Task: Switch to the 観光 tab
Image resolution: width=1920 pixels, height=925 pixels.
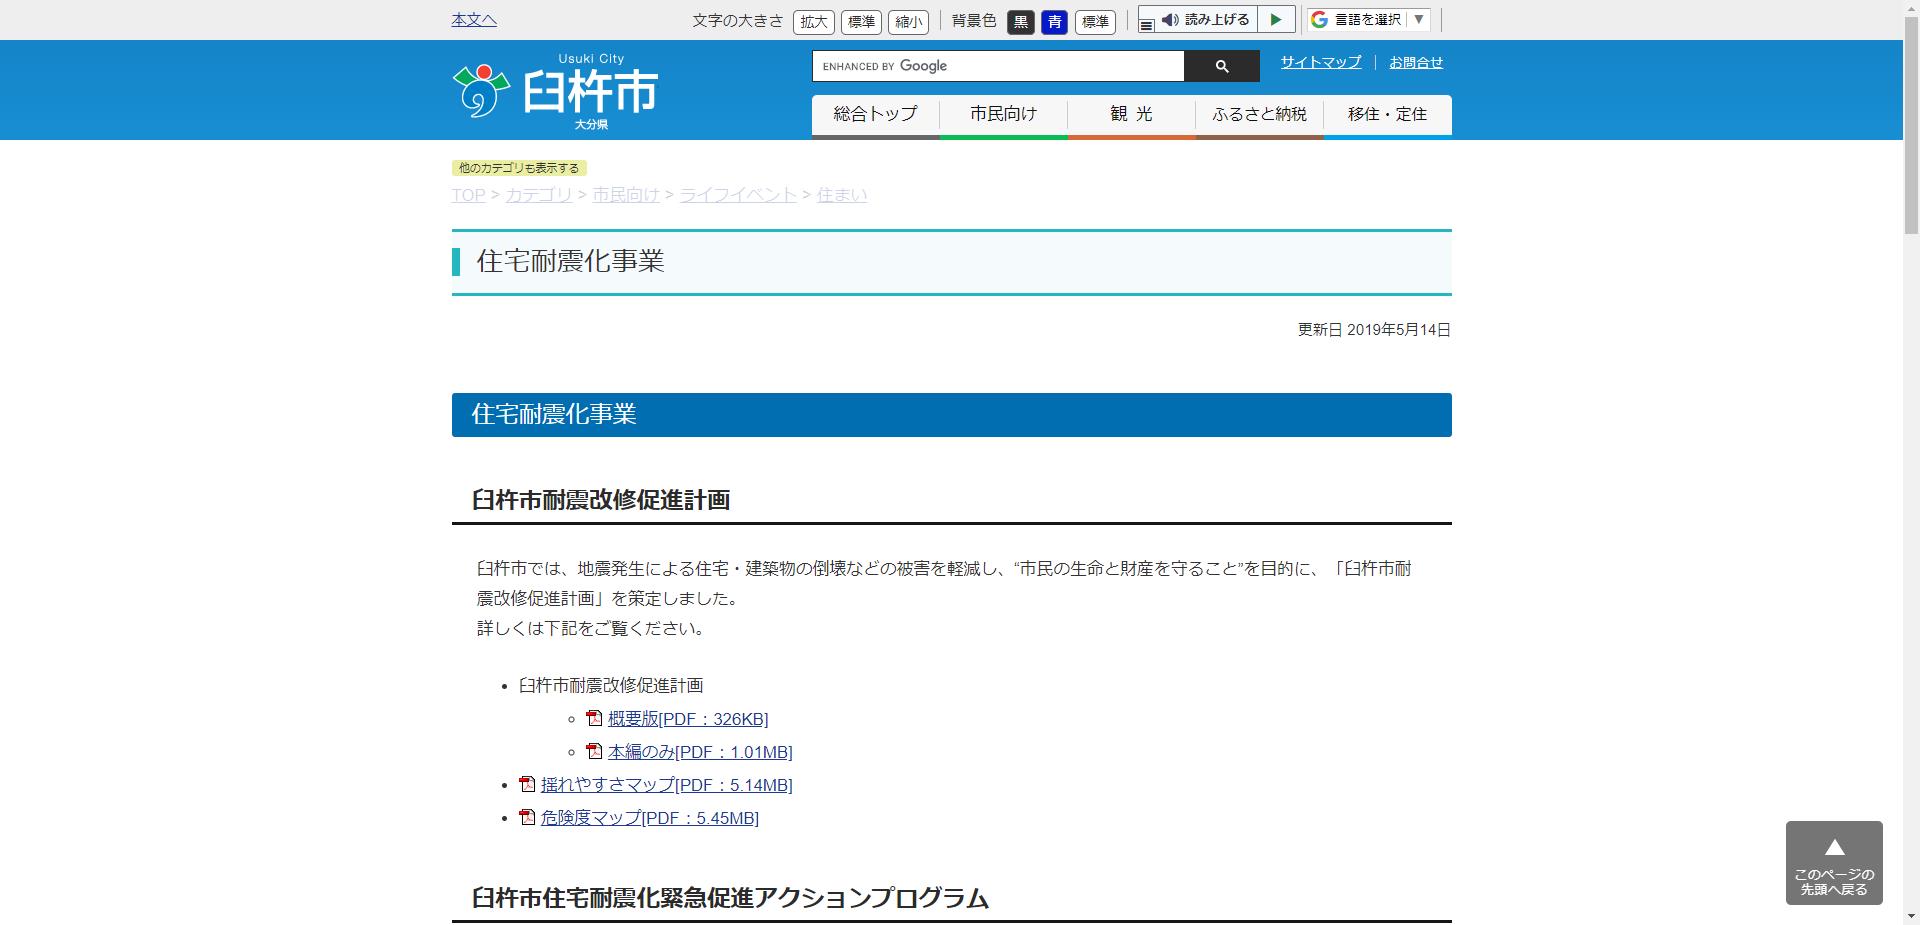Action: tap(1130, 114)
